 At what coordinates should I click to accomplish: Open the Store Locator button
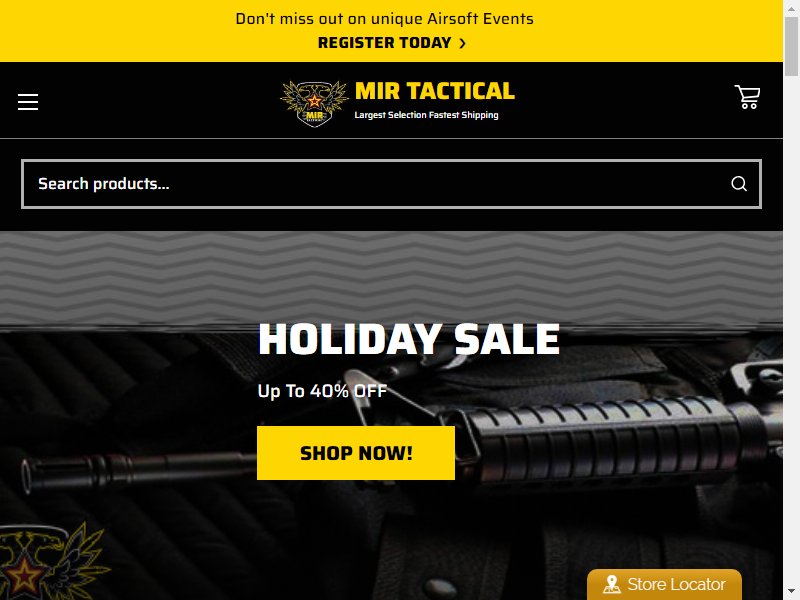pos(664,585)
